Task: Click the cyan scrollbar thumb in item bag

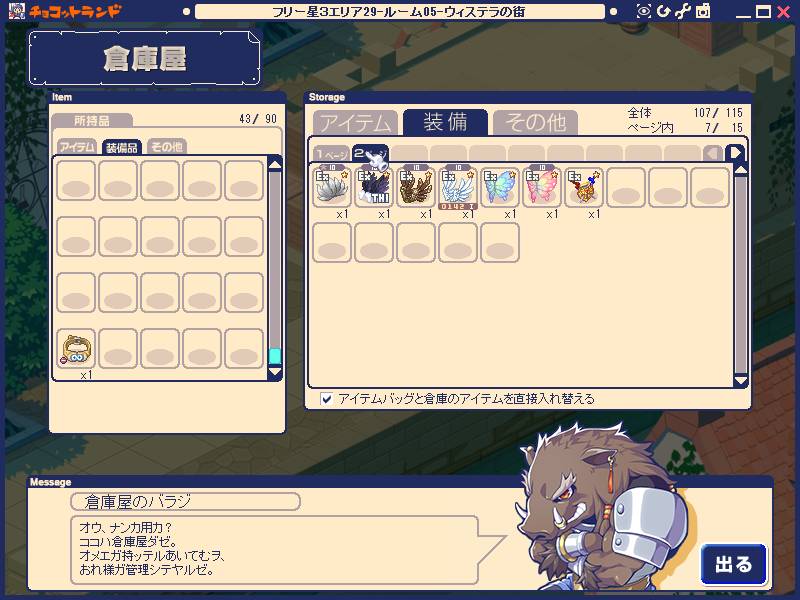Action: tap(275, 356)
